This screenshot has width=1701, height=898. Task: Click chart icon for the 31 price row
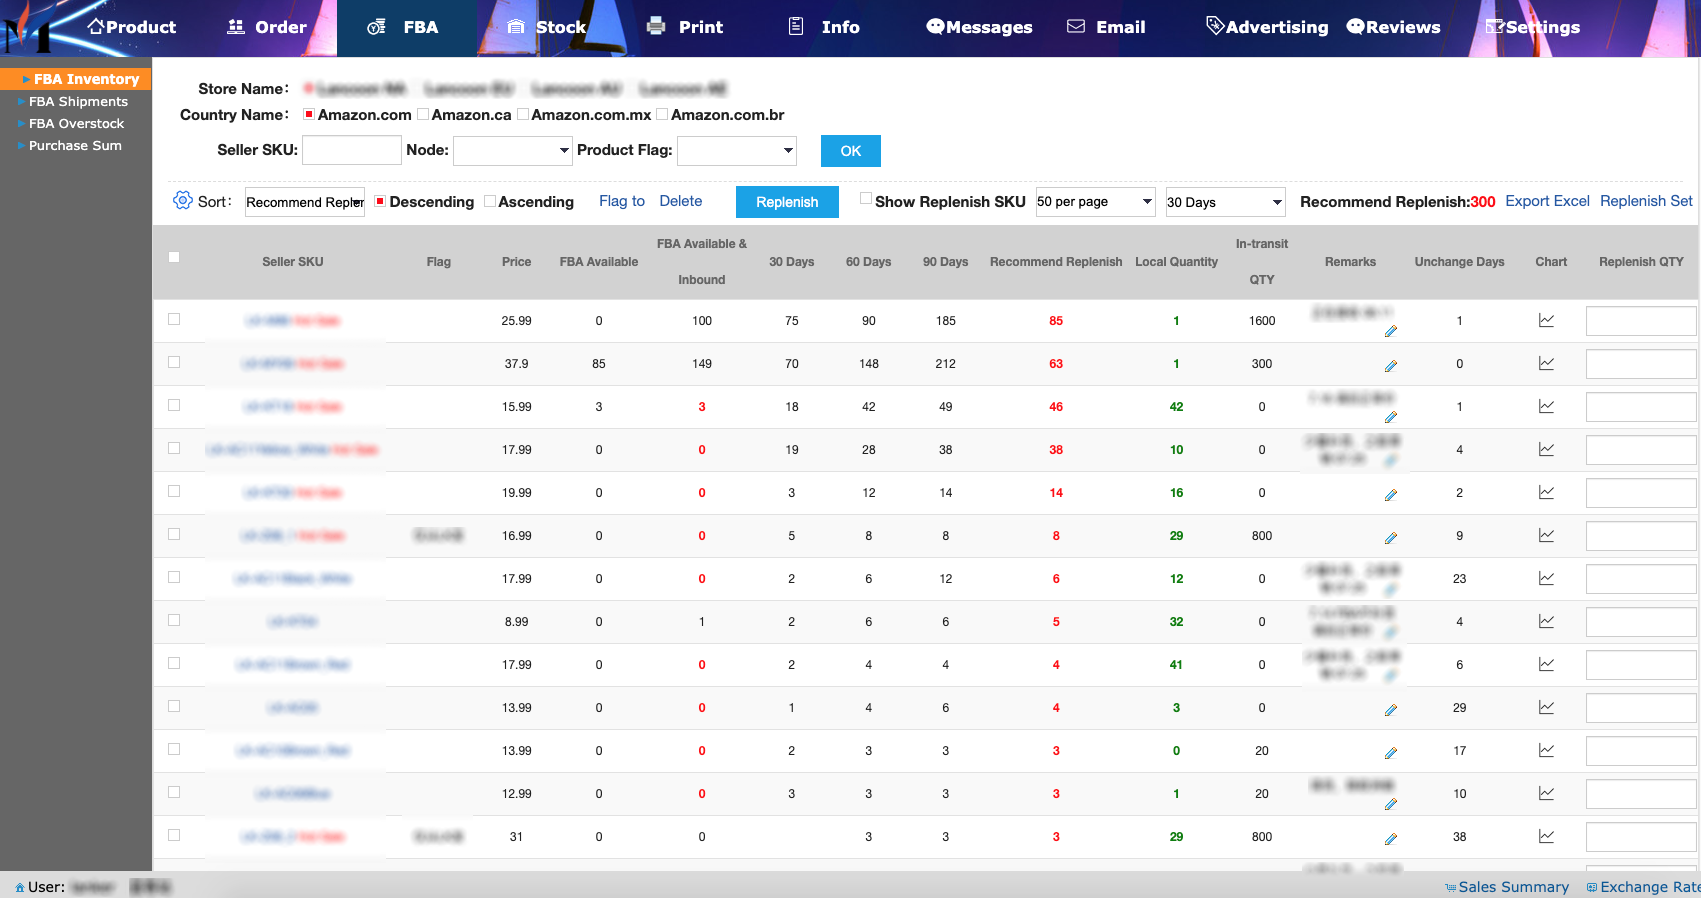click(1546, 837)
